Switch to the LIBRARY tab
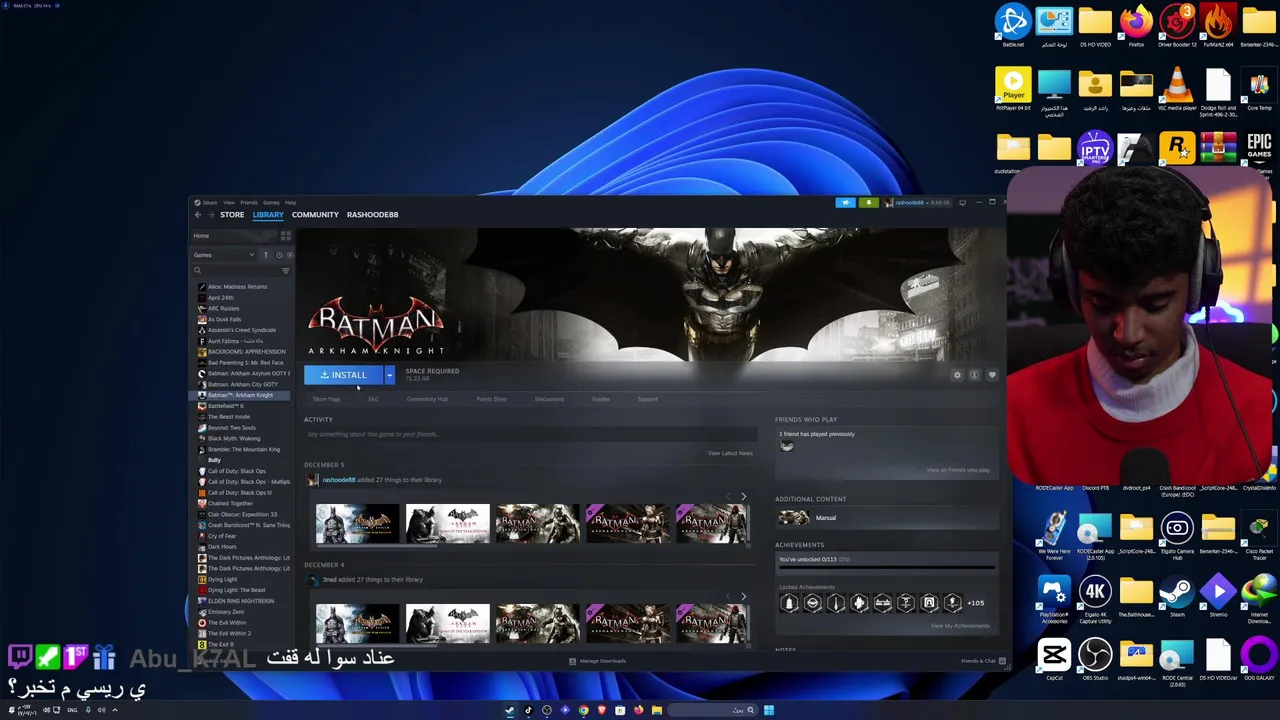The image size is (1280, 720). click(268, 214)
